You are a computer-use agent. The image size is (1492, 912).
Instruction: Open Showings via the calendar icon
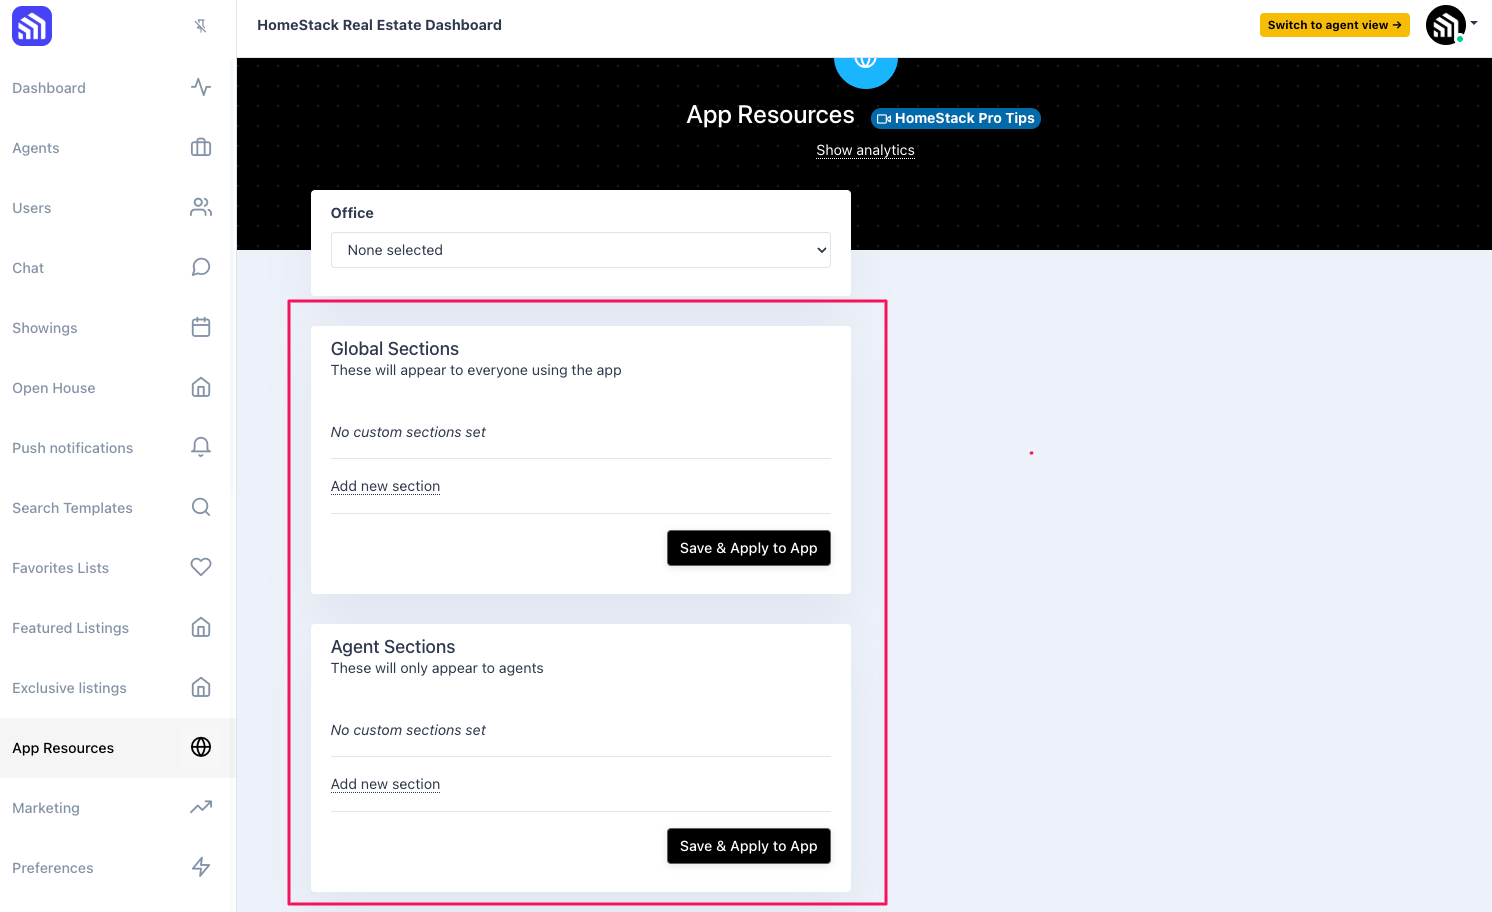click(x=201, y=327)
